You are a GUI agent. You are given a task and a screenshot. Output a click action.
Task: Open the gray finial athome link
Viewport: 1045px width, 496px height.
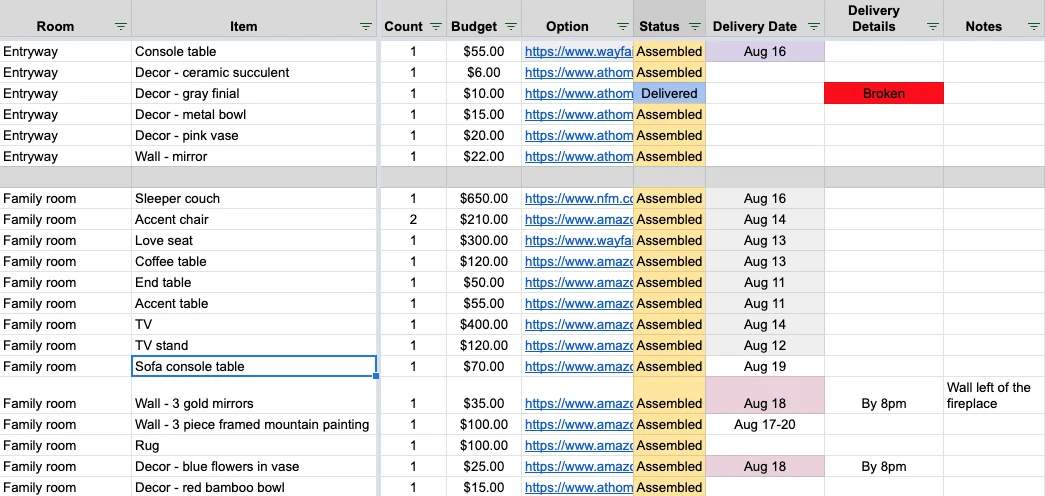578,93
